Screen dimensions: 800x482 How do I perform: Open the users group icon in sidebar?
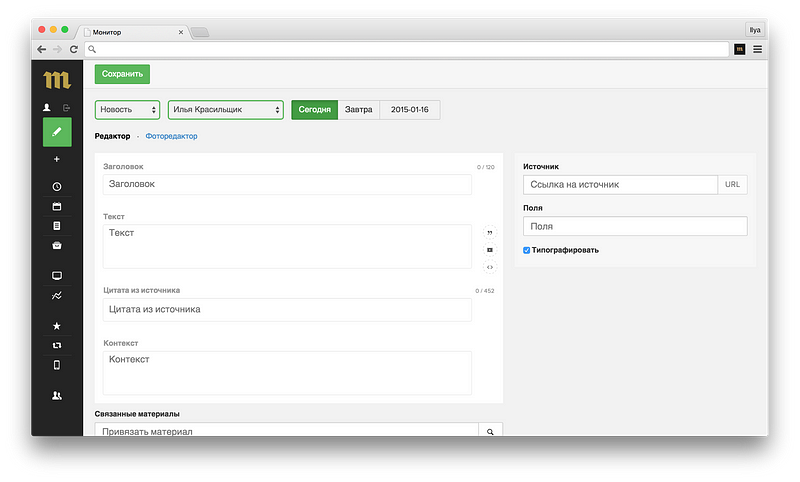click(57, 395)
